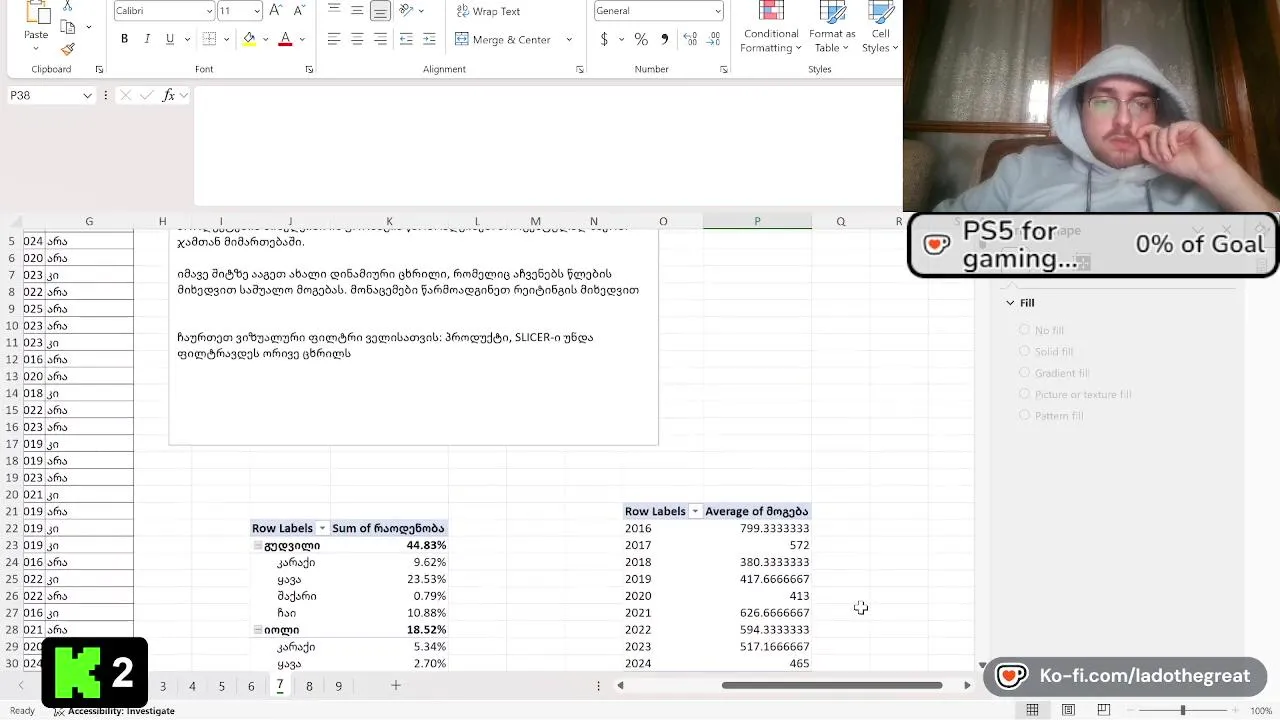Screen dimensions: 1280x720
Task: Click the Insert Function fx icon
Action: coord(168,95)
